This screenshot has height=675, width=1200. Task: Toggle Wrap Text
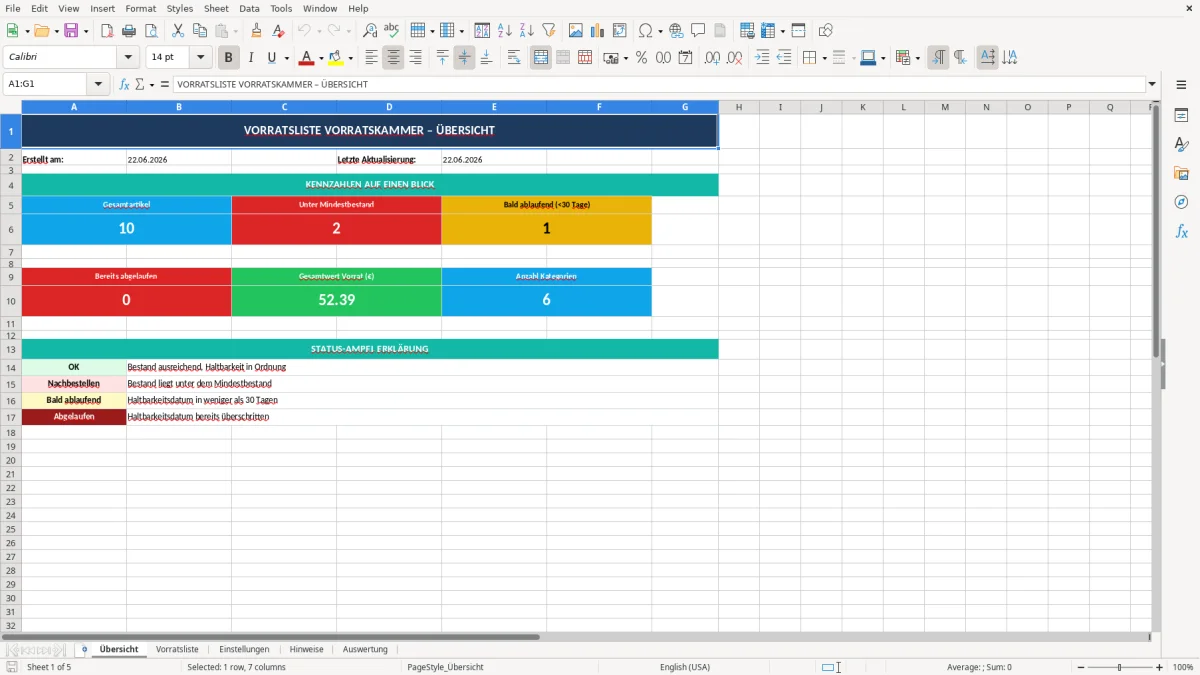(514, 58)
